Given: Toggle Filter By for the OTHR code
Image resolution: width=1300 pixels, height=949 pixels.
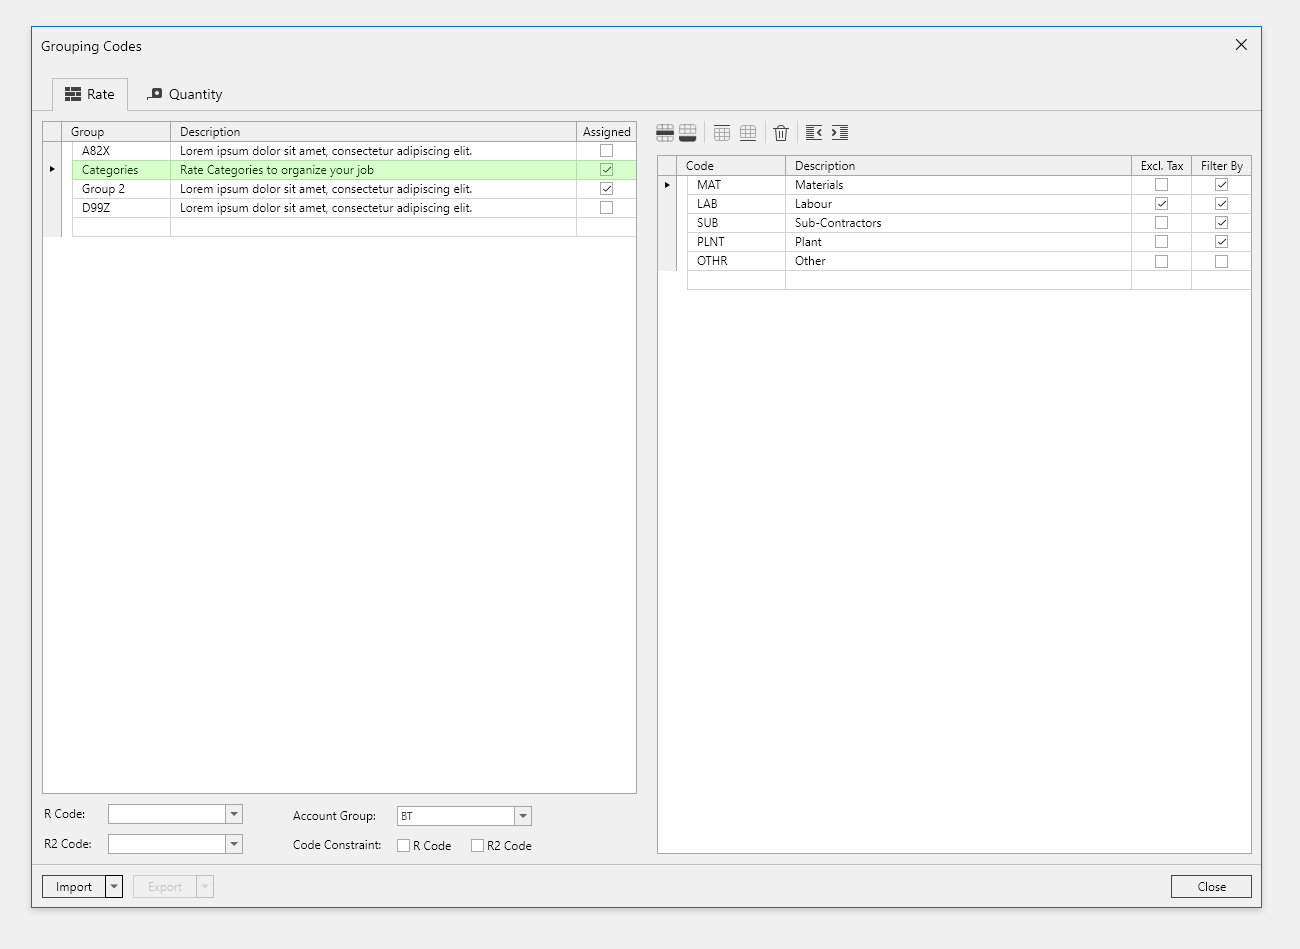Looking at the screenshot, I should pos(1221,261).
